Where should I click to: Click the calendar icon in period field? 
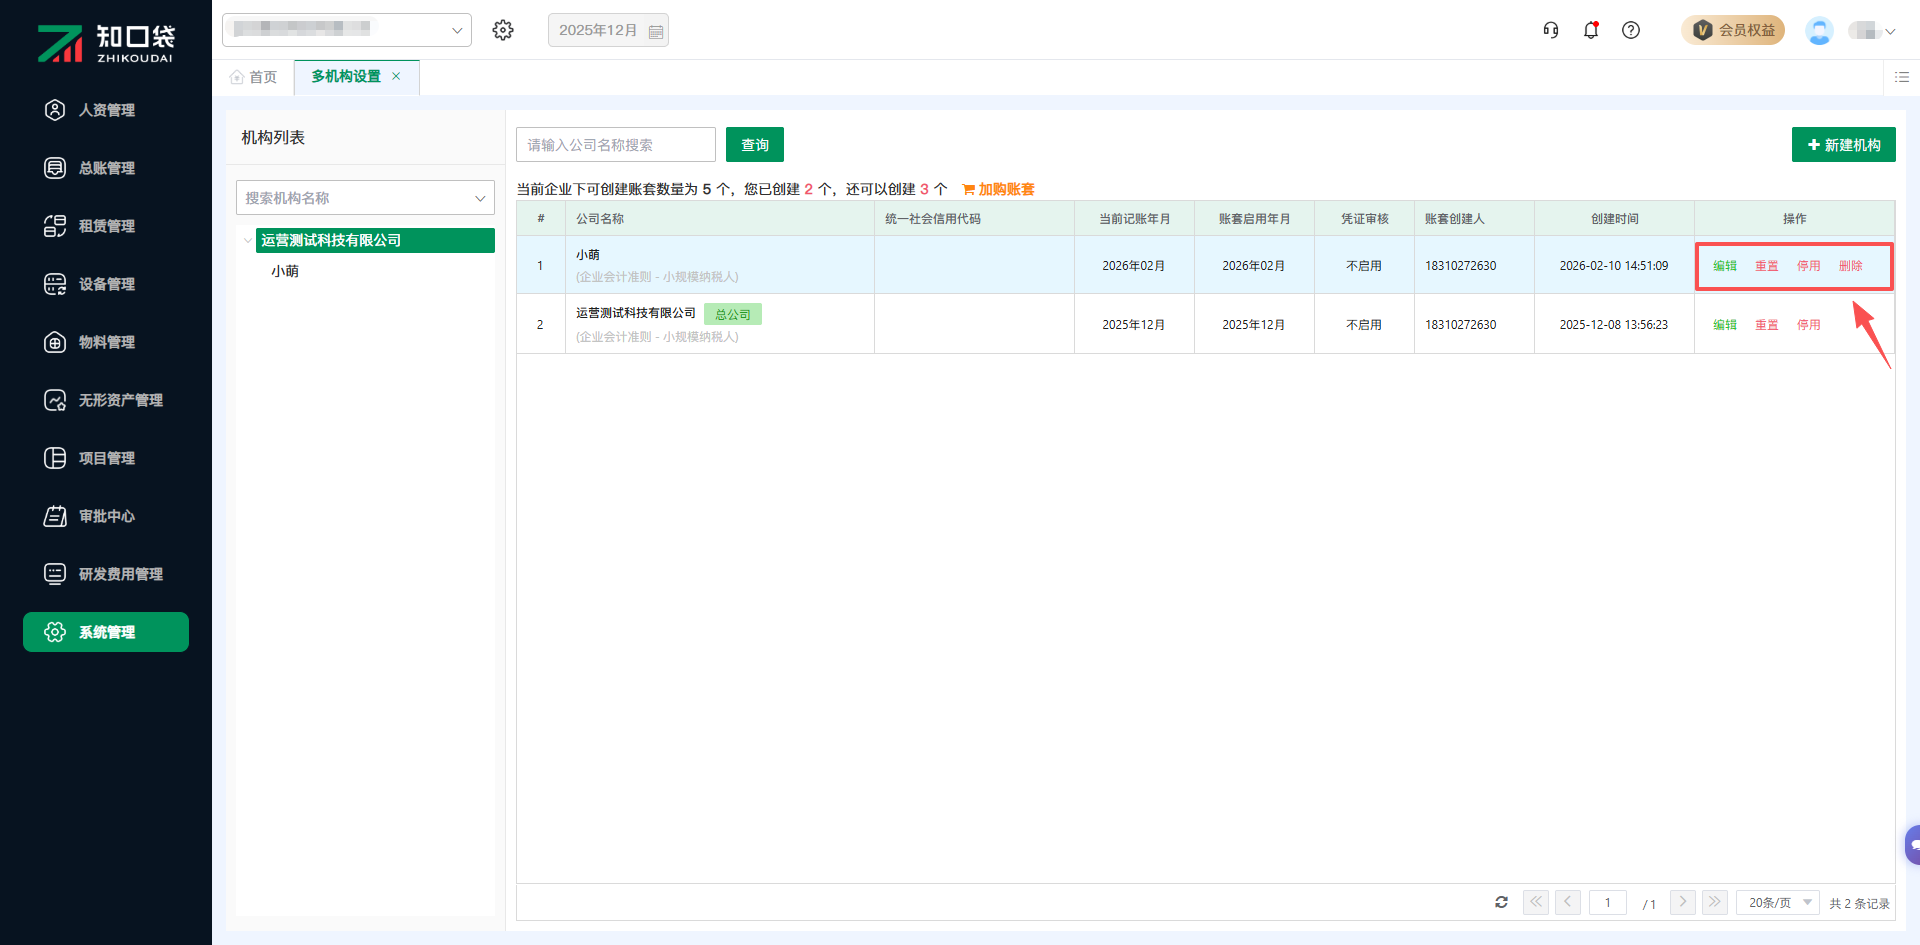click(x=656, y=31)
